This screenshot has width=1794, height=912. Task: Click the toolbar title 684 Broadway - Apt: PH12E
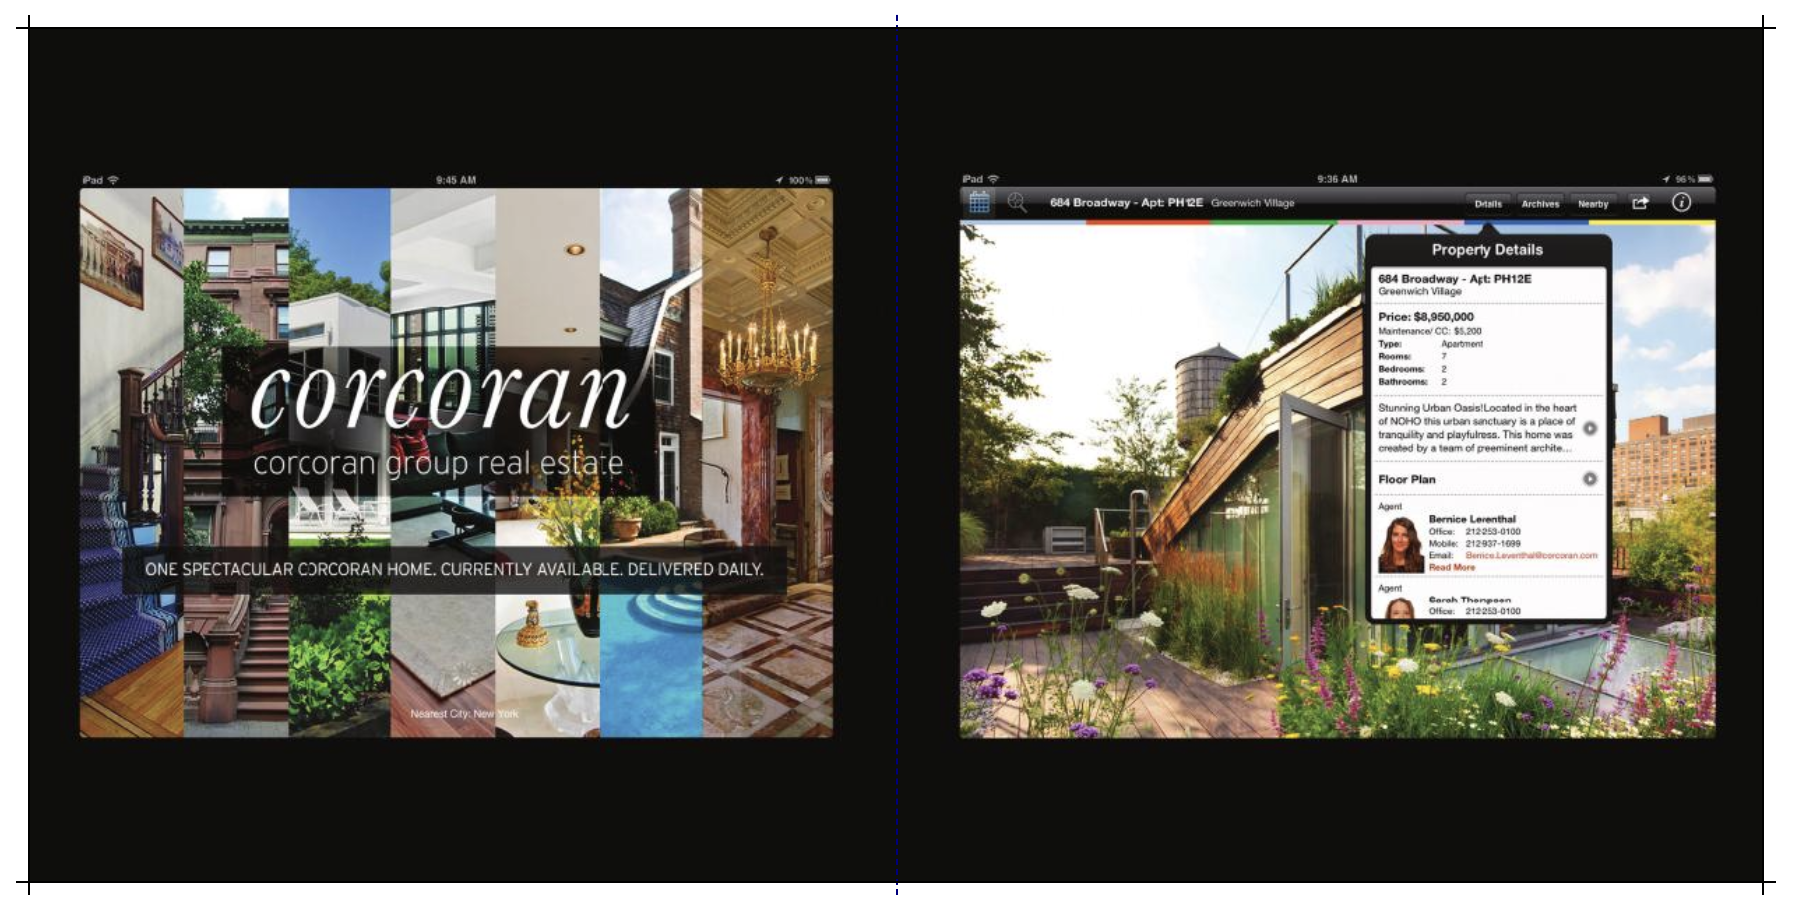1126,203
